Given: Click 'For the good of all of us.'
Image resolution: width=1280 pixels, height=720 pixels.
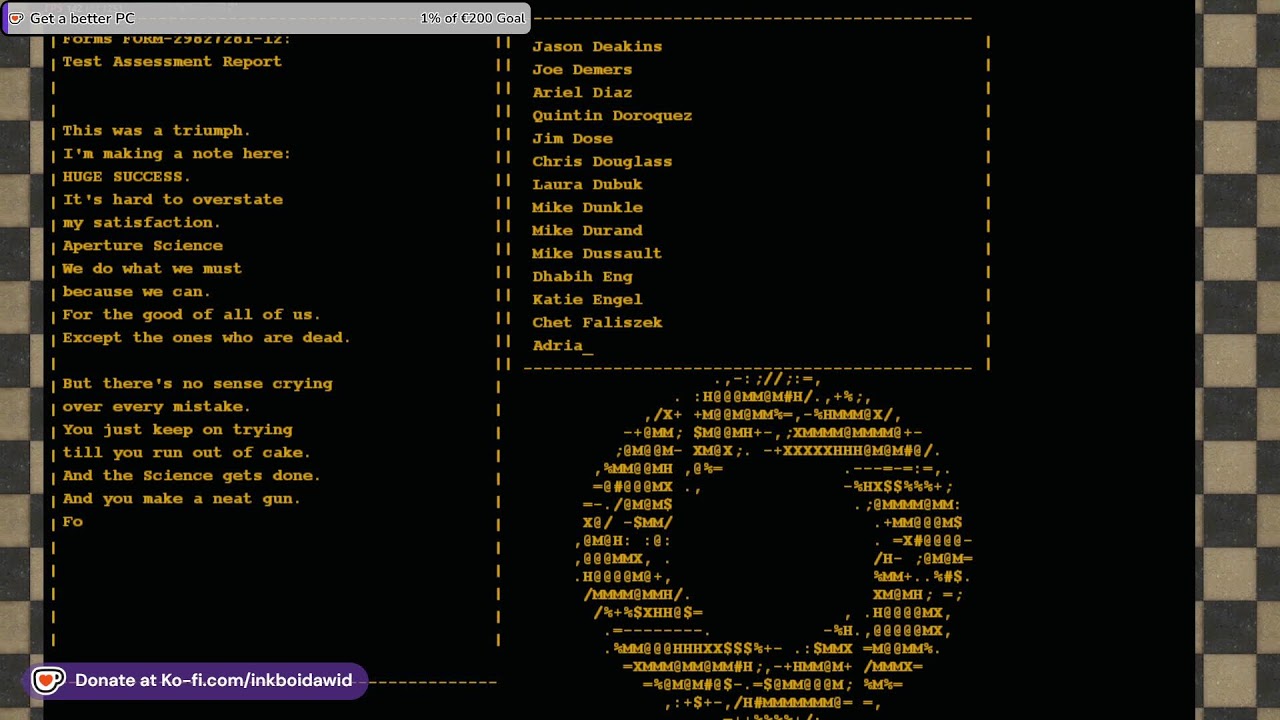Looking at the screenshot, I should [191, 315].
